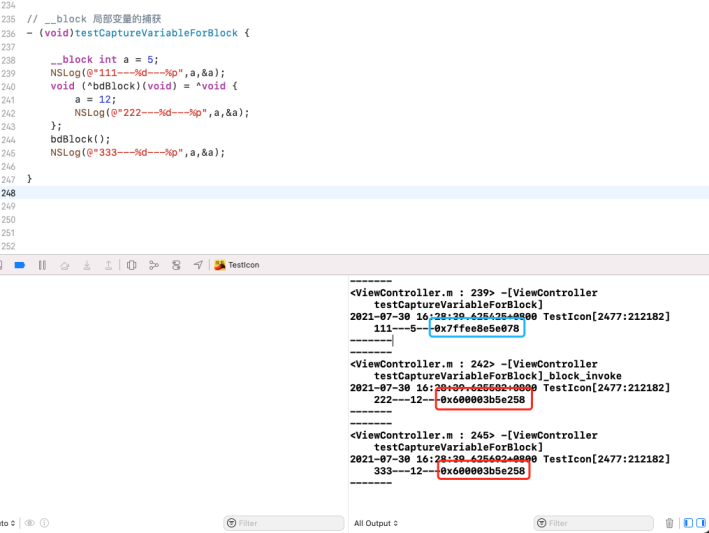Image resolution: width=709 pixels, height=533 pixels.
Task: Toggle the variables view pane button
Action: (x=688, y=523)
